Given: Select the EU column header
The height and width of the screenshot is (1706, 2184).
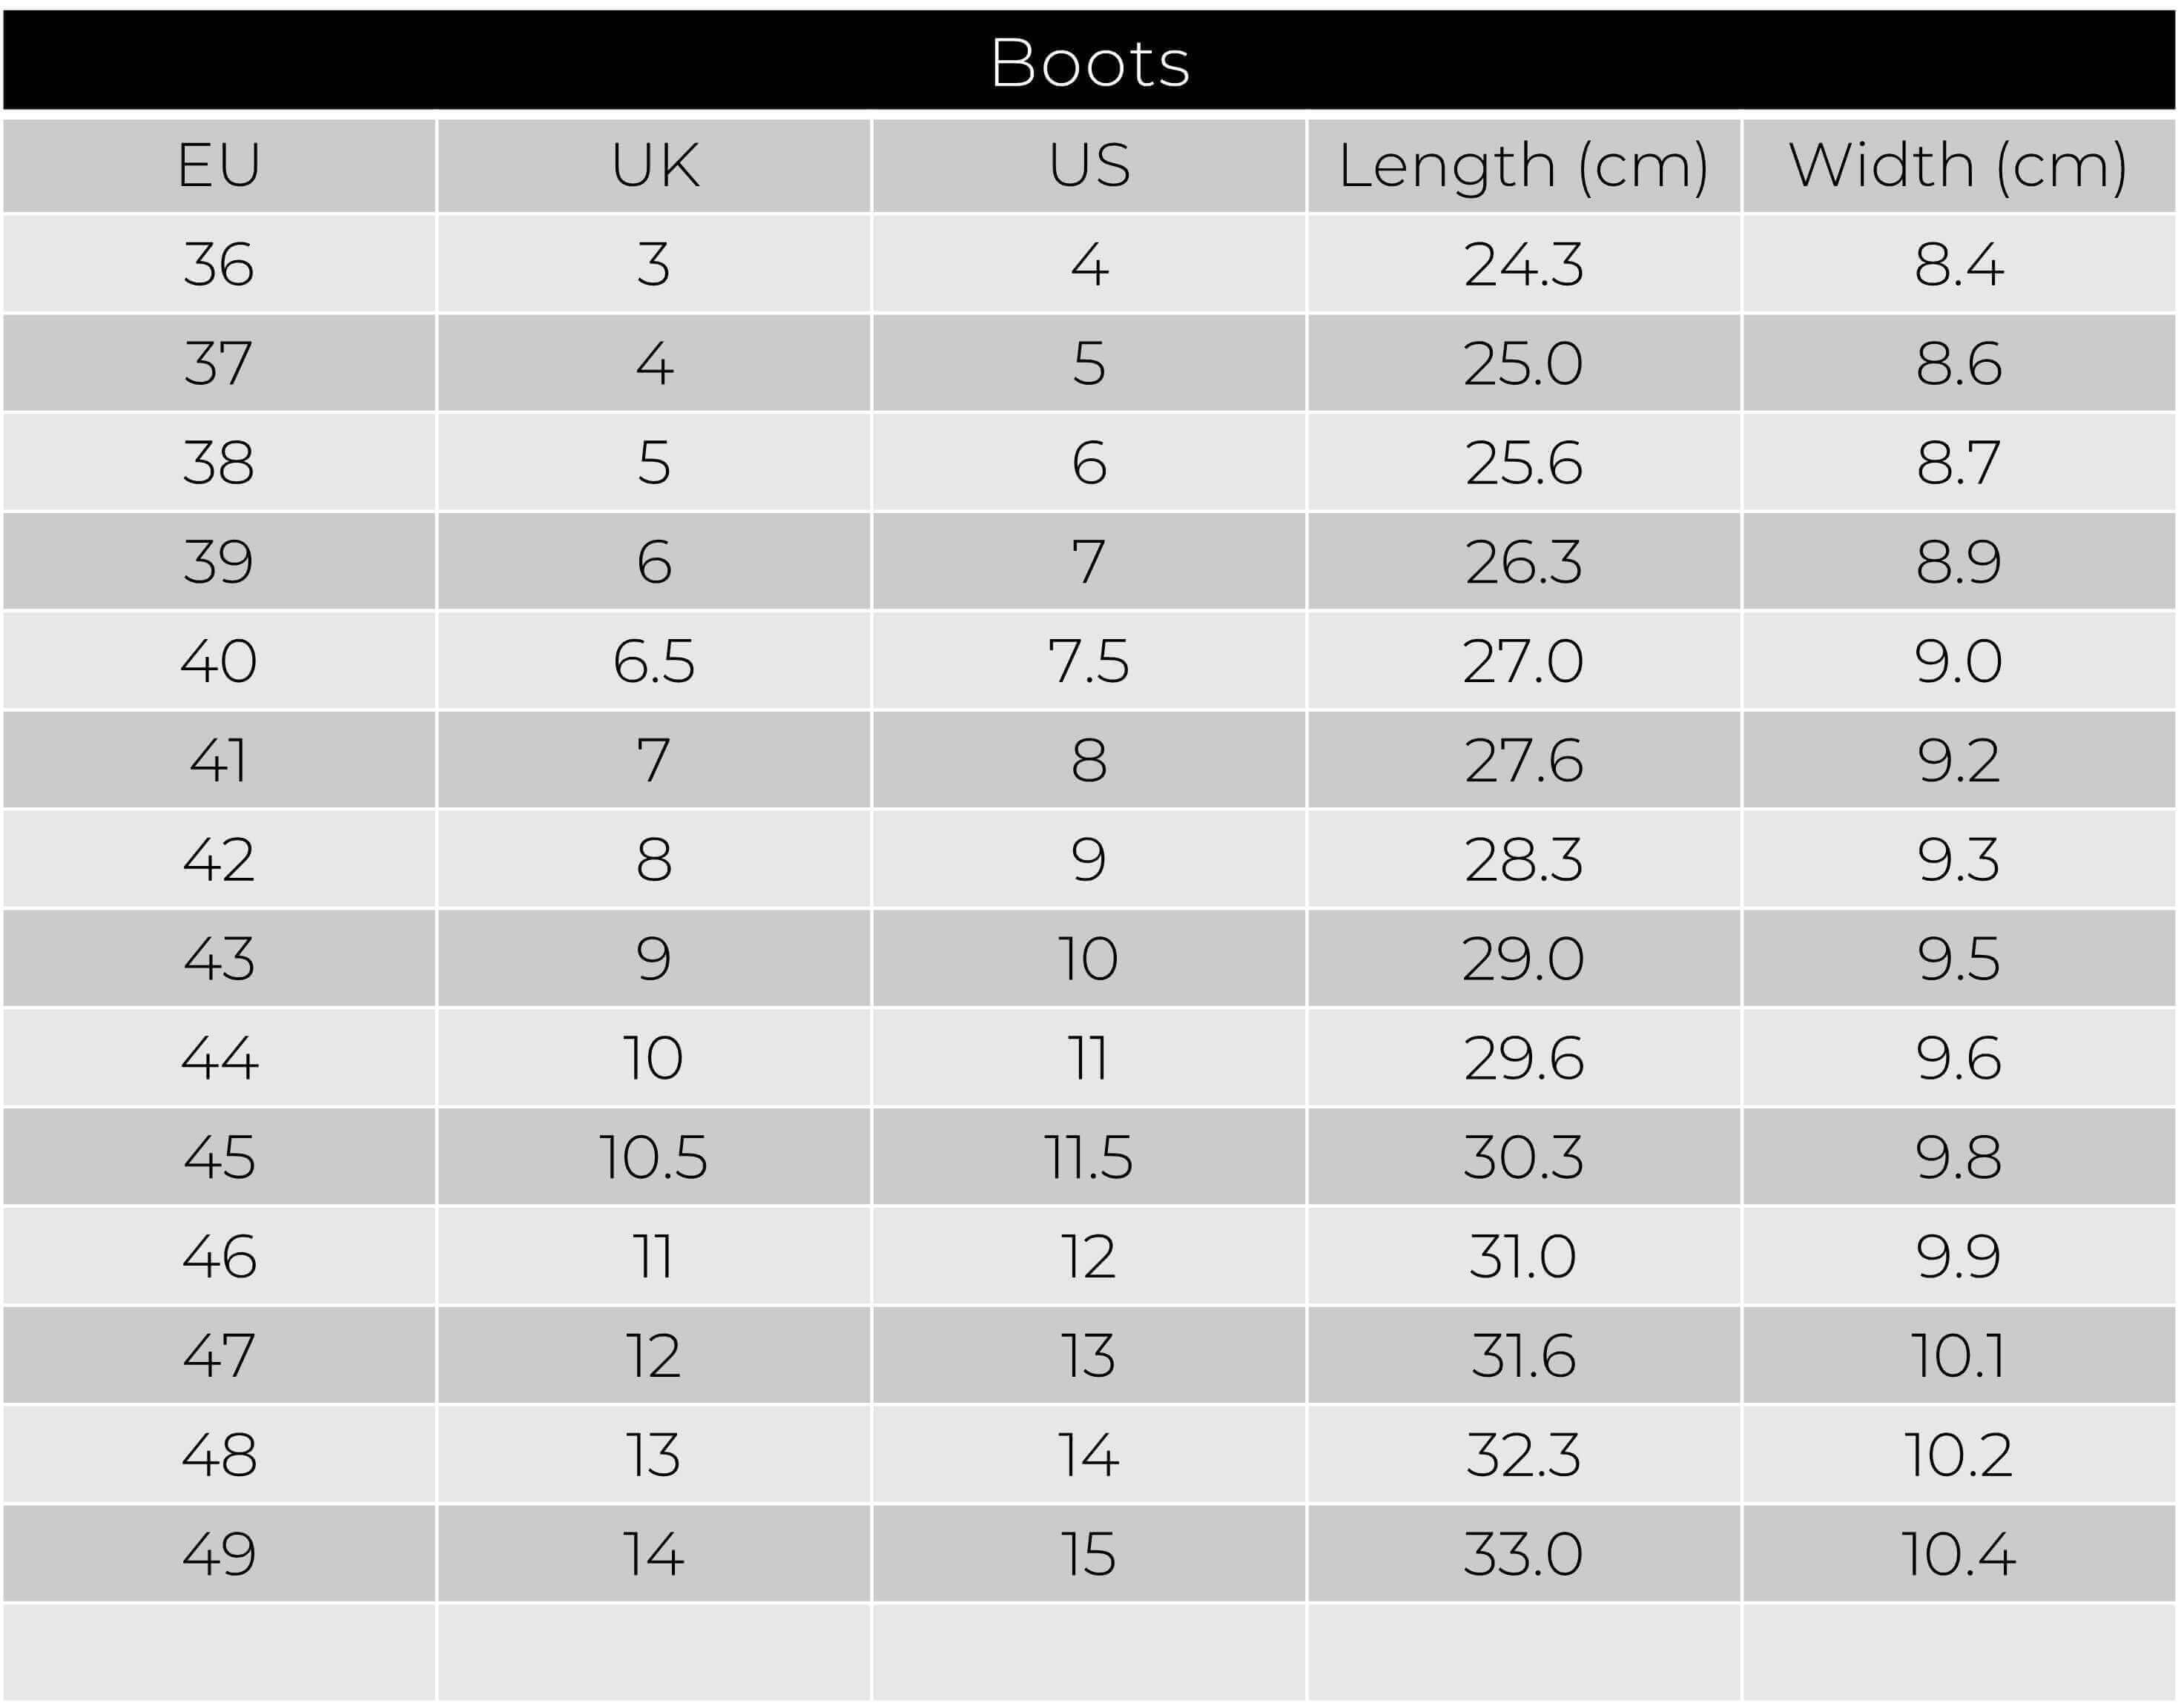Looking at the screenshot, I should click(219, 165).
